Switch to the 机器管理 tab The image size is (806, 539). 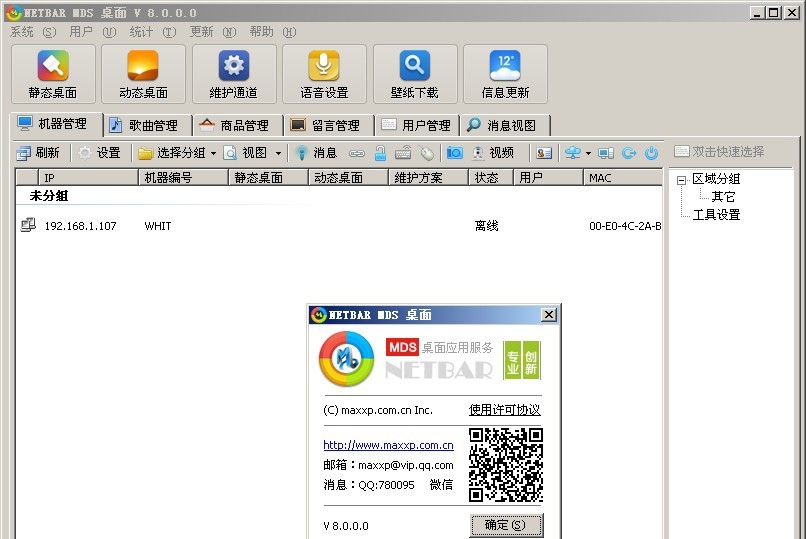pos(57,124)
